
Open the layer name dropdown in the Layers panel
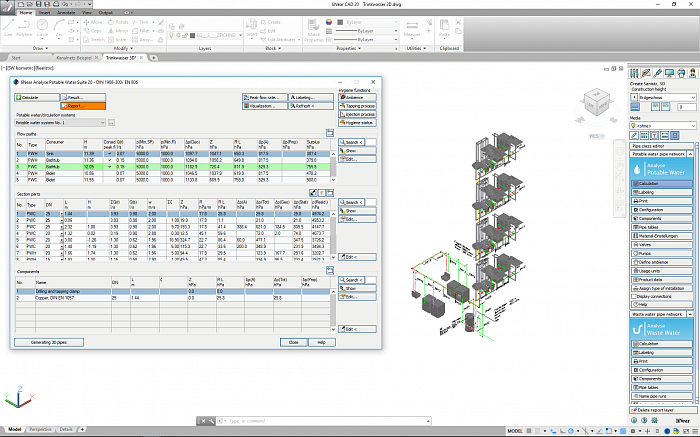240,35
